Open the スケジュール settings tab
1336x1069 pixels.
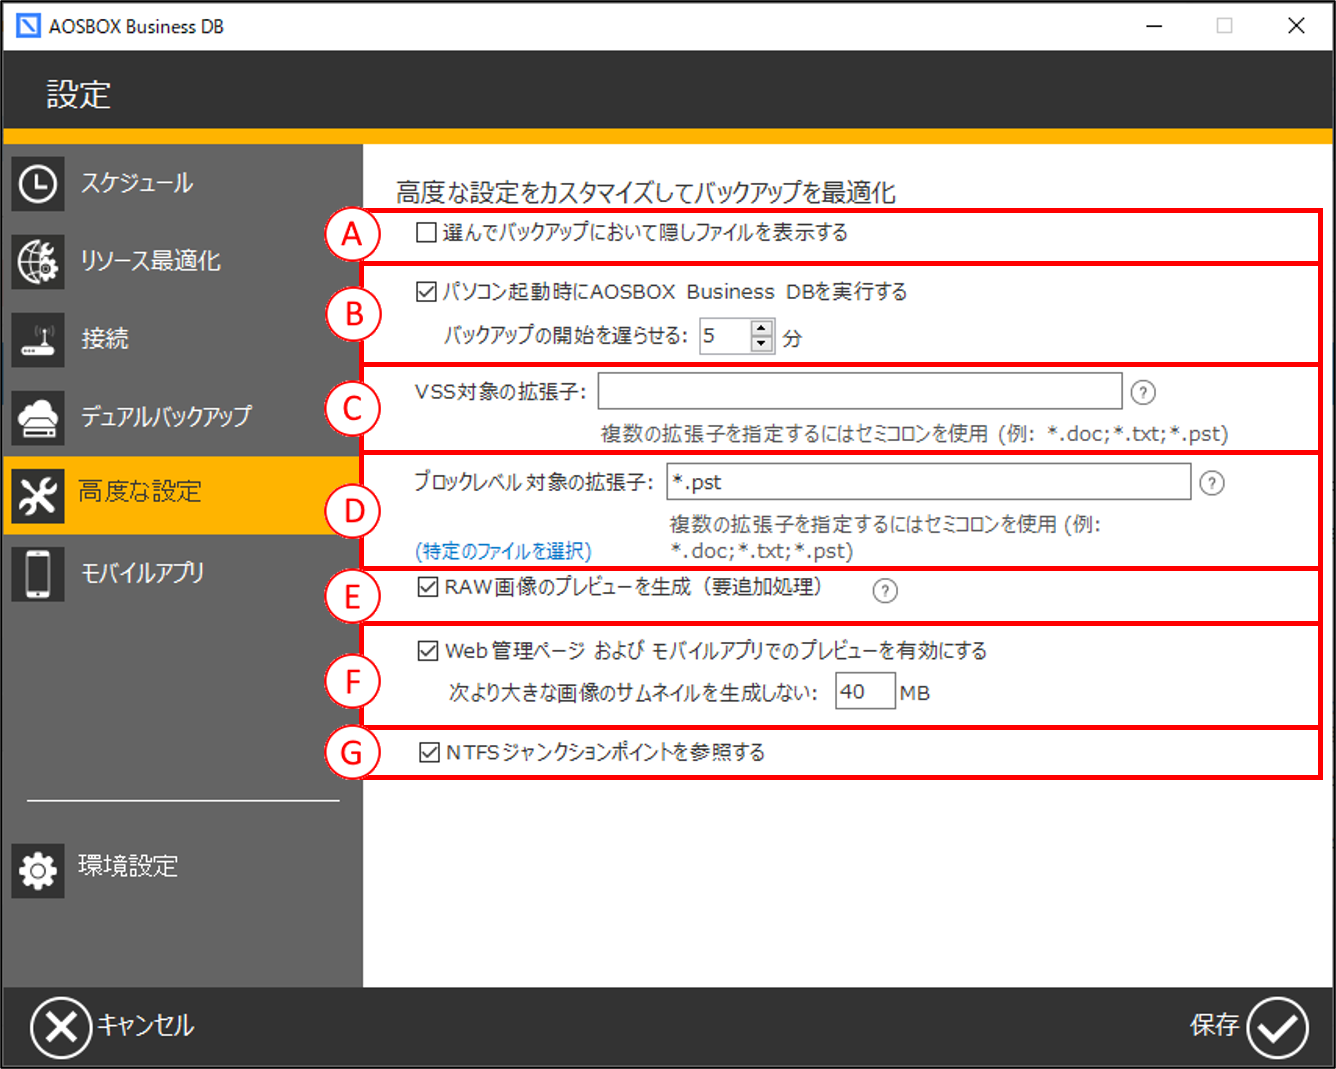tap(182, 184)
